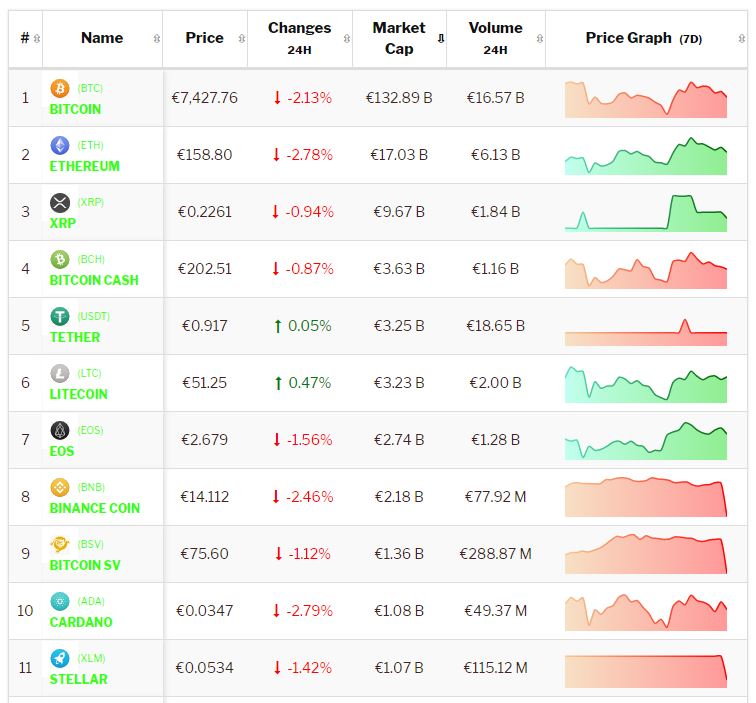Click the XRP logo icon
The height and width of the screenshot is (703, 756).
point(60,203)
